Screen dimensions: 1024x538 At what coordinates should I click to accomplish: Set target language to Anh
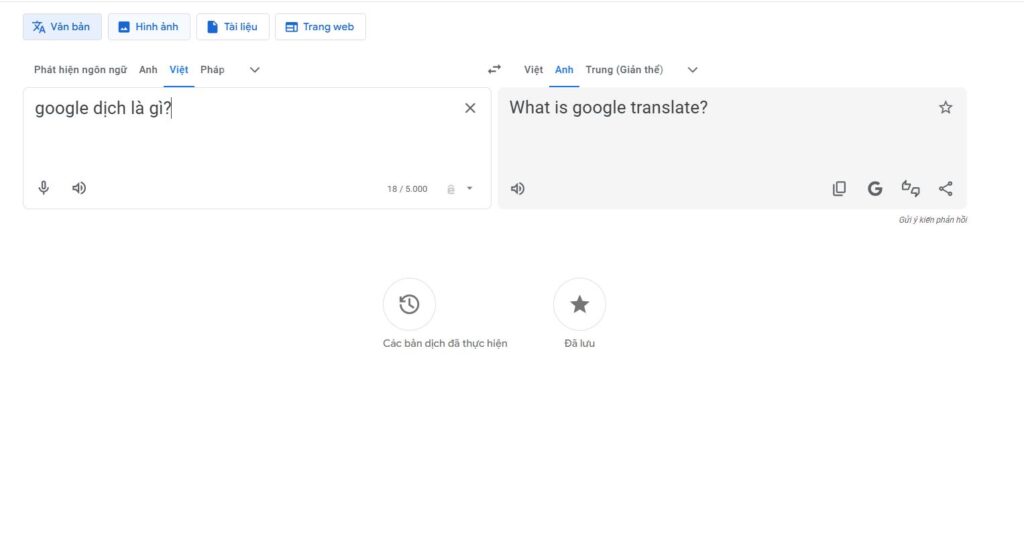coord(564,70)
